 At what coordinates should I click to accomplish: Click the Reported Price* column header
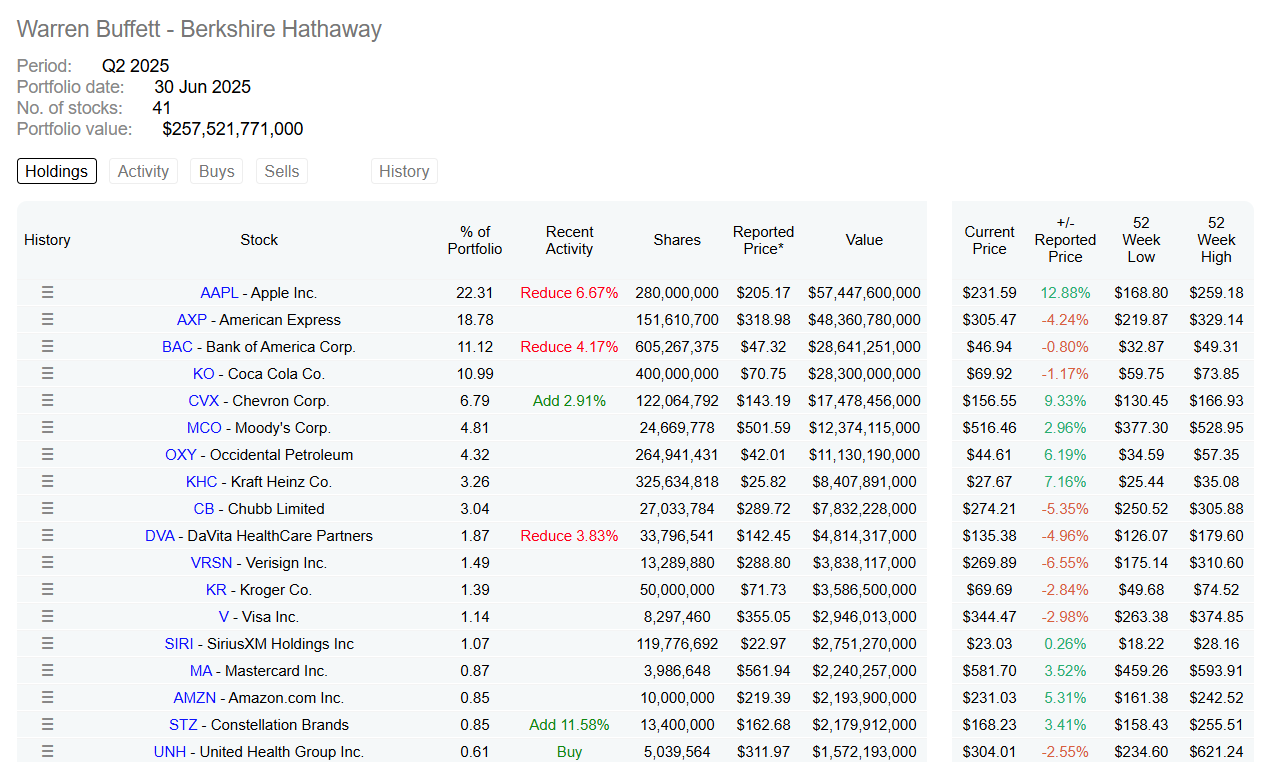(763, 240)
